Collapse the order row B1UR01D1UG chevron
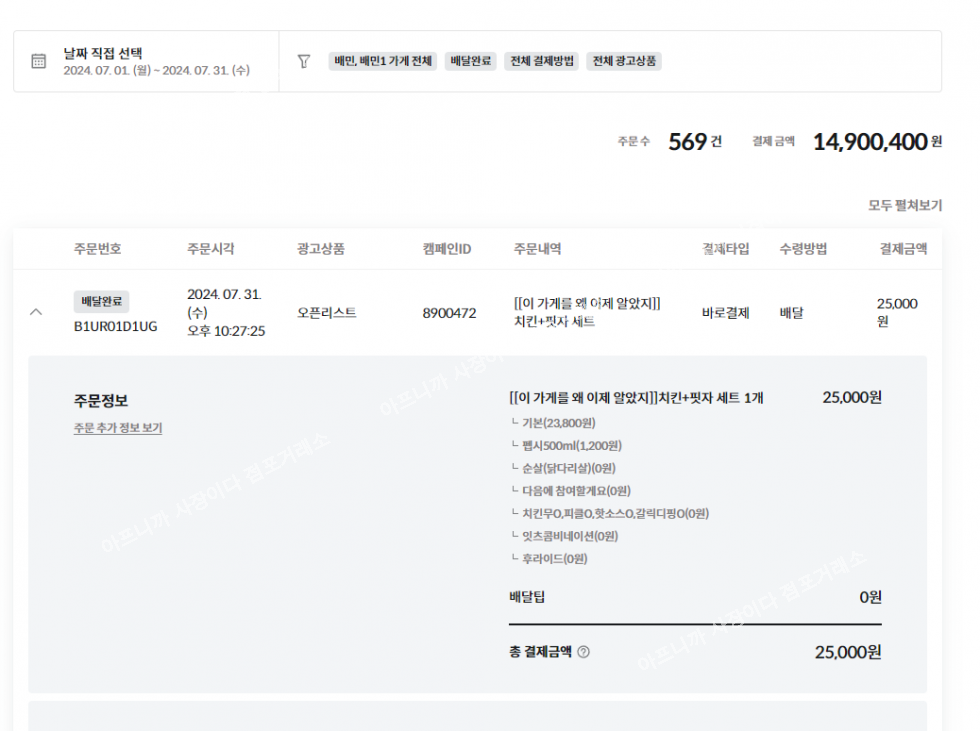The height and width of the screenshot is (731, 980). (x=37, y=312)
